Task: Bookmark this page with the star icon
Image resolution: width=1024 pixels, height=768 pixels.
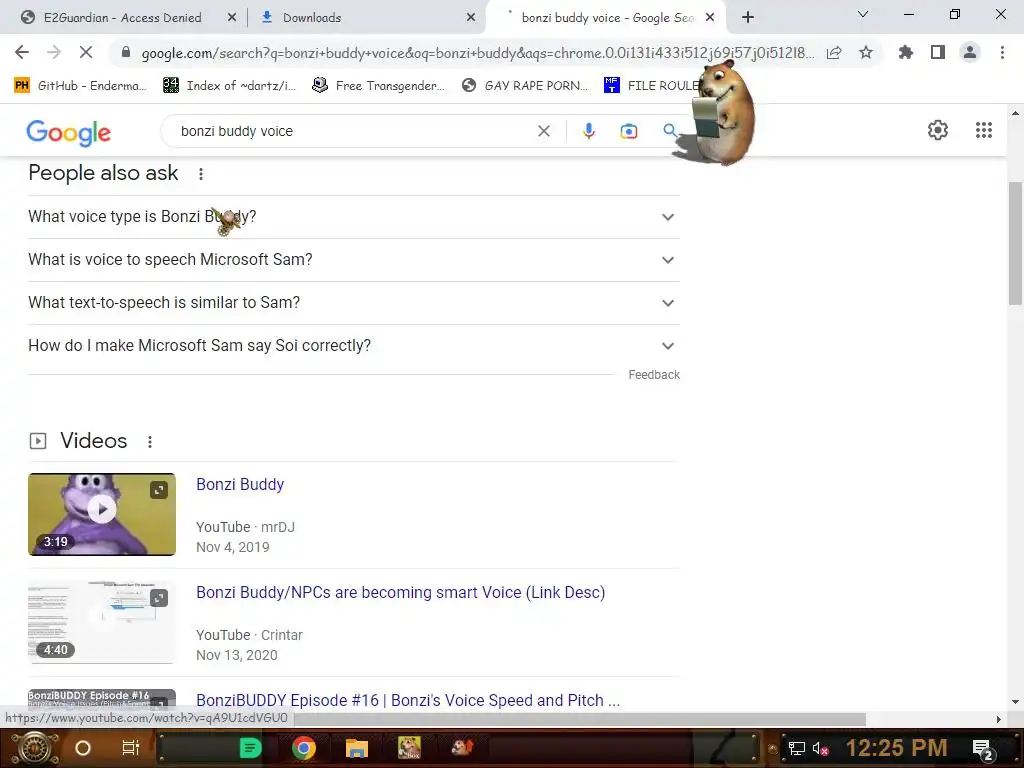Action: pyautogui.click(x=866, y=52)
